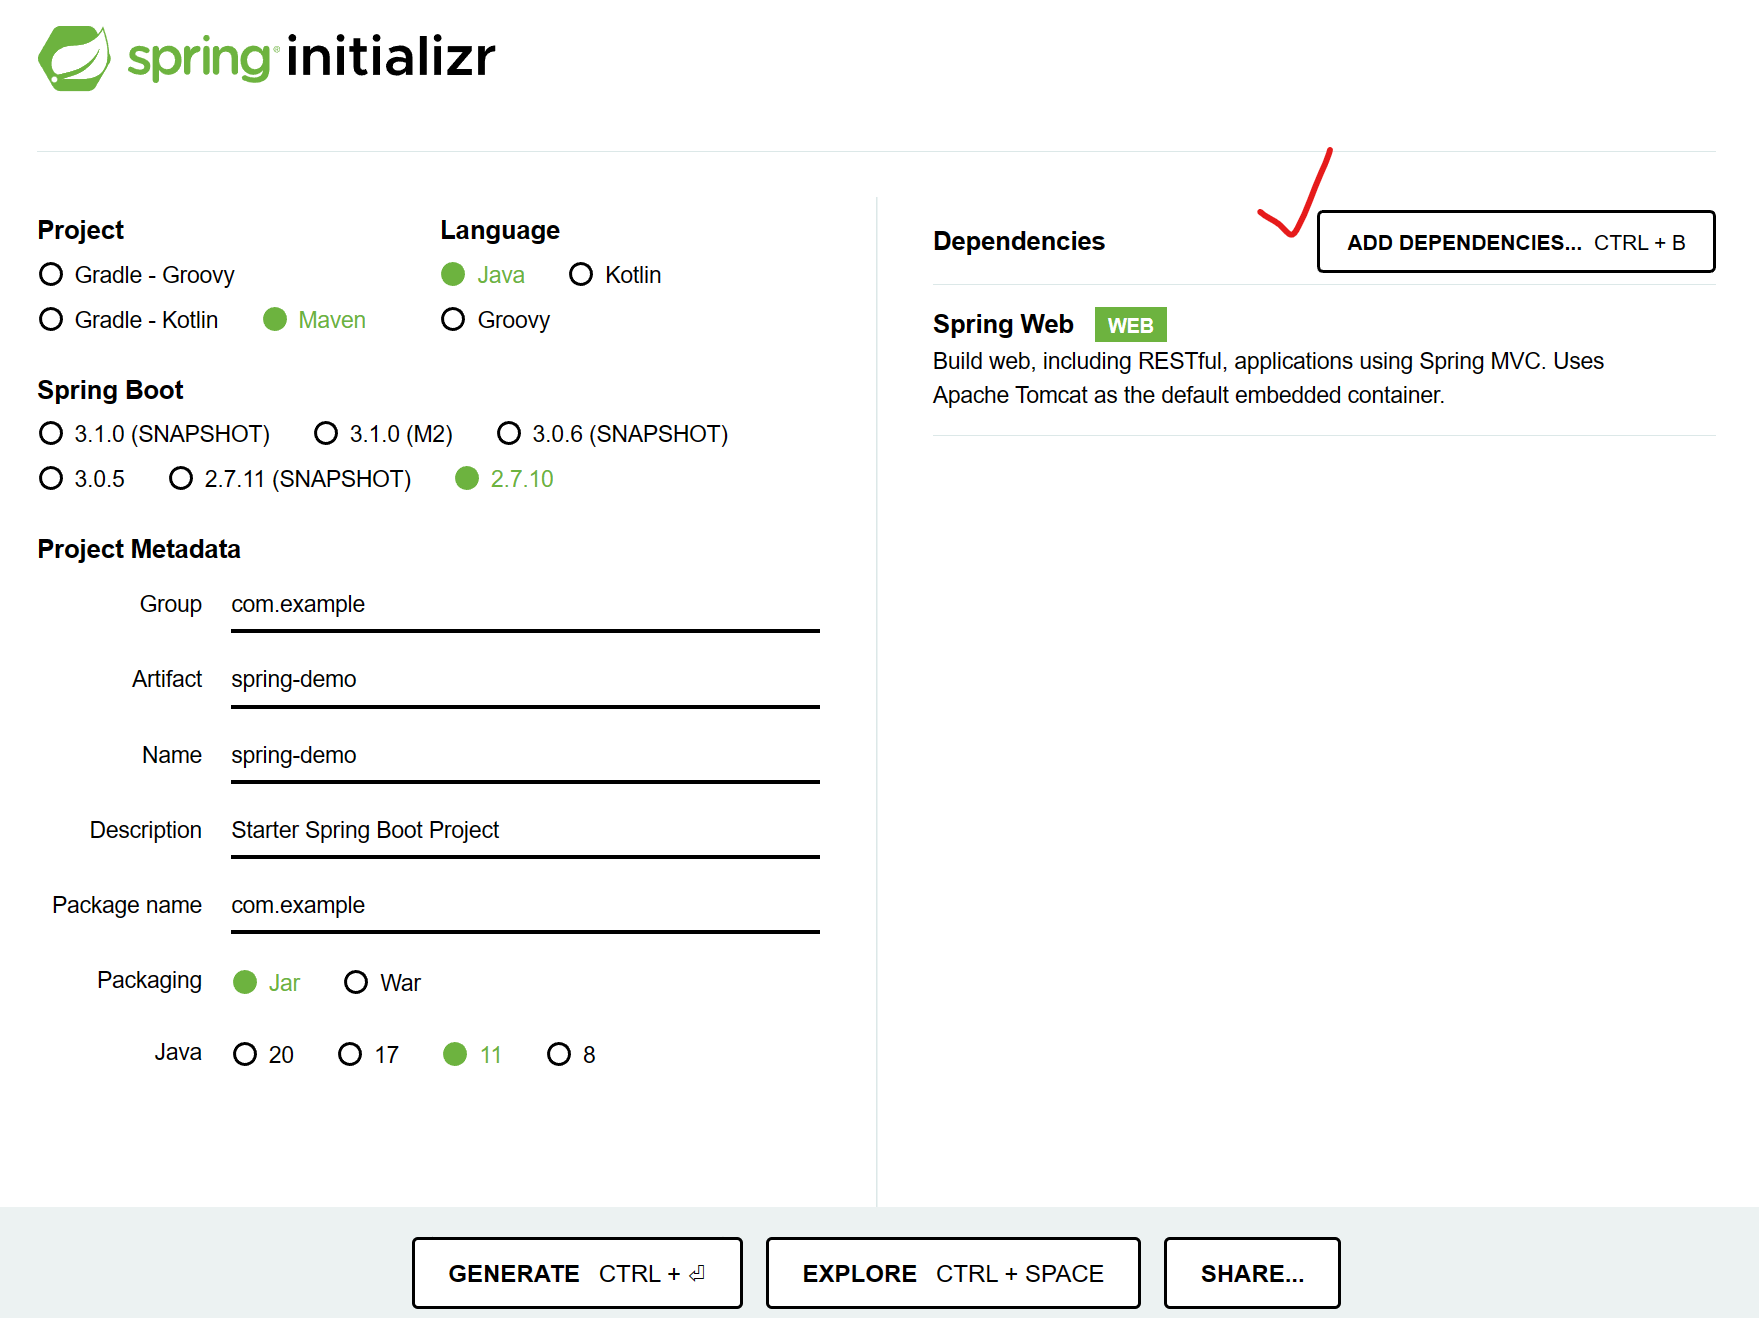Viewport: 1759px width, 1318px height.
Task: Click the Project section heading
Action: pos(81,230)
